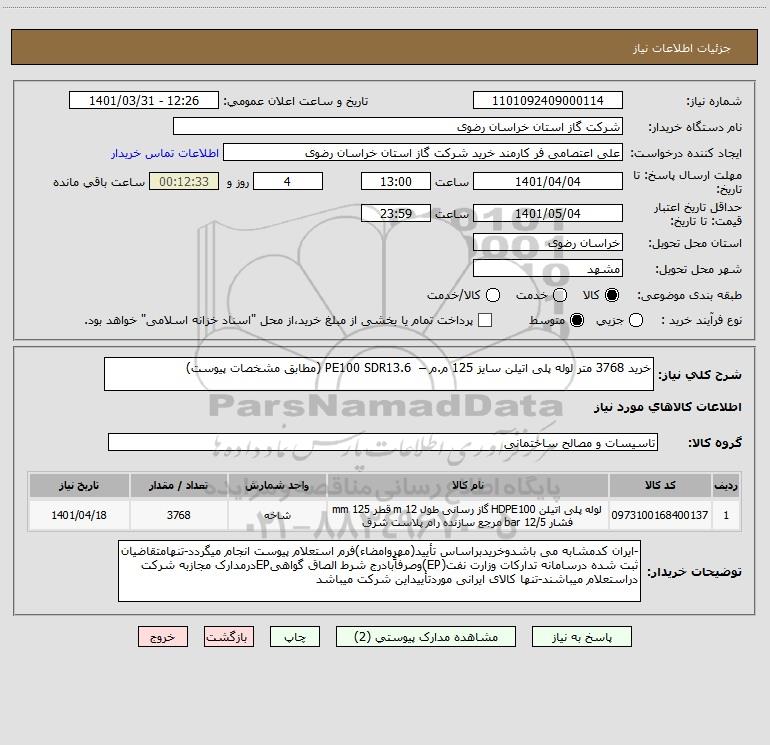Click the 'تعداد / مقدار' column header
Screen dimensions: 770x745
pos(179,485)
